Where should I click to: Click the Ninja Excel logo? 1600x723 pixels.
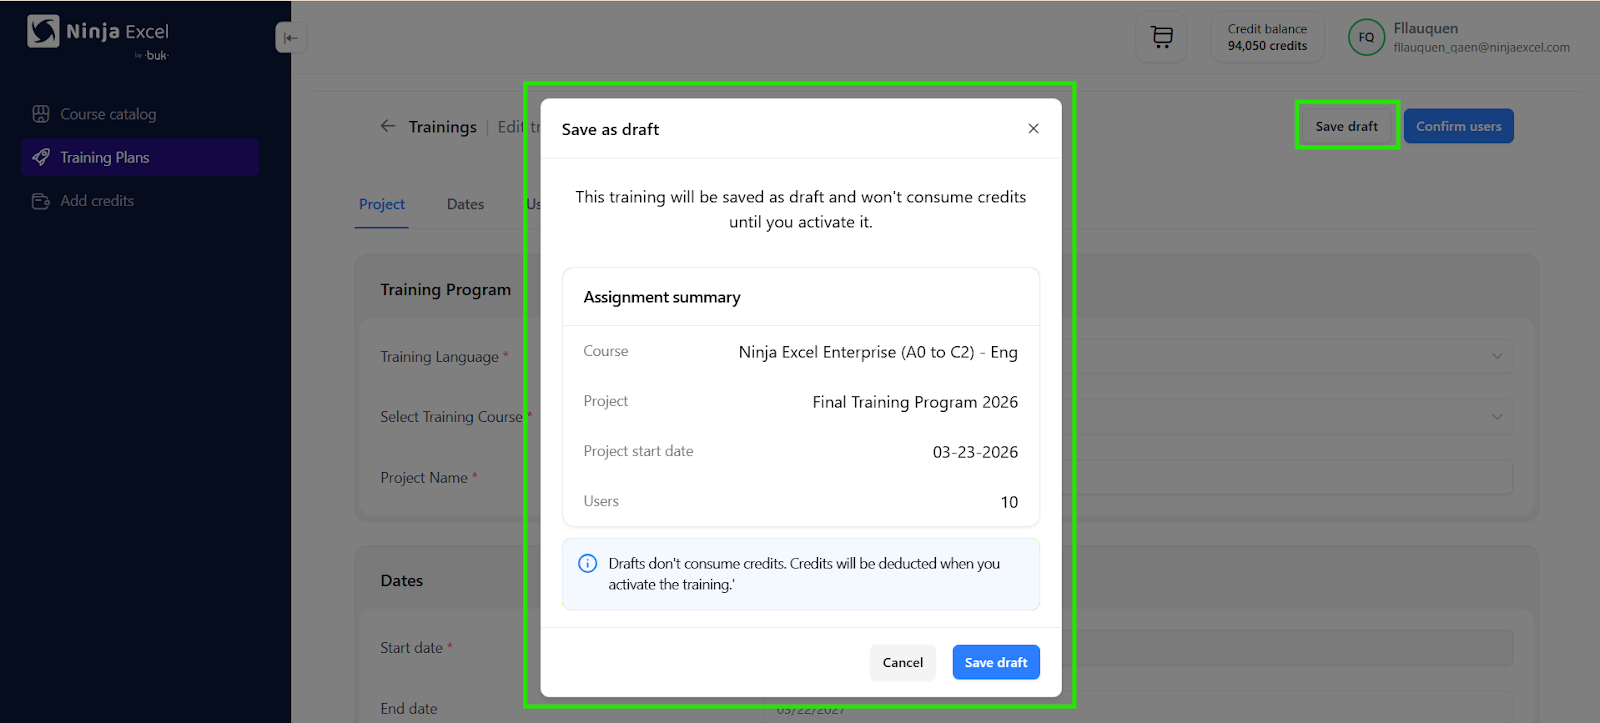point(98,36)
